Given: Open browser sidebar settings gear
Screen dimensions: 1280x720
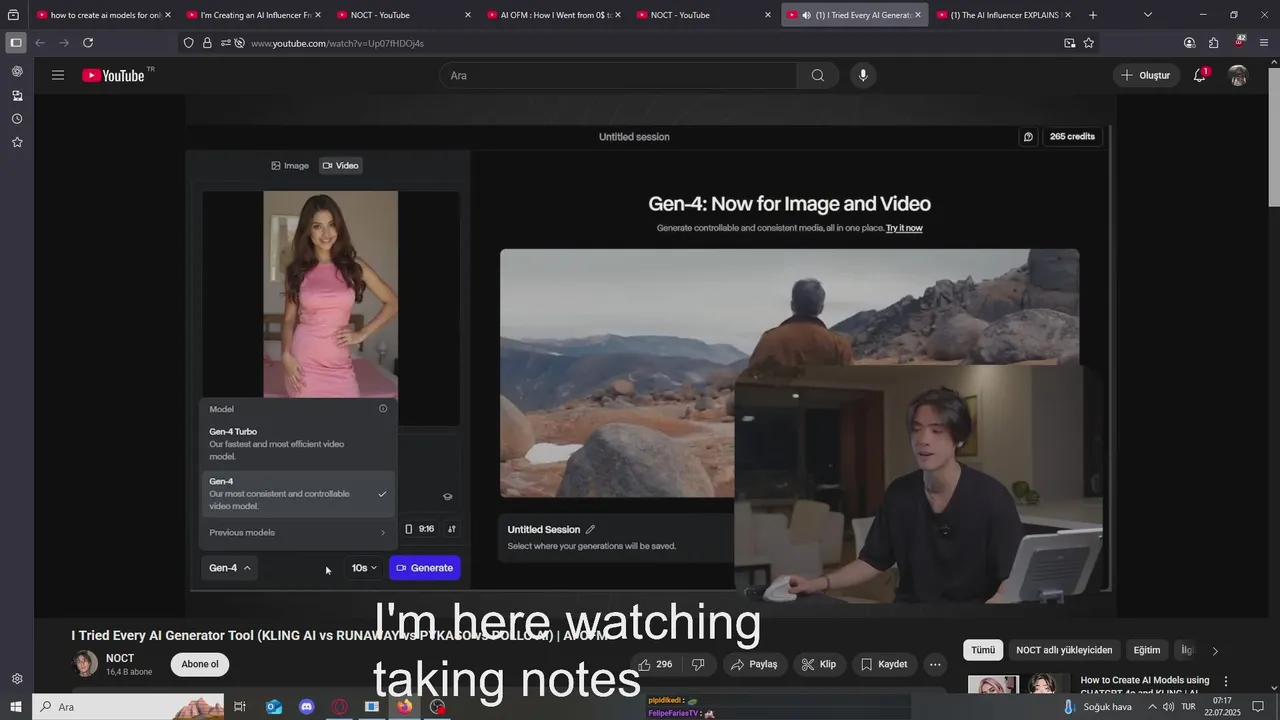Looking at the screenshot, I should click(17, 679).
